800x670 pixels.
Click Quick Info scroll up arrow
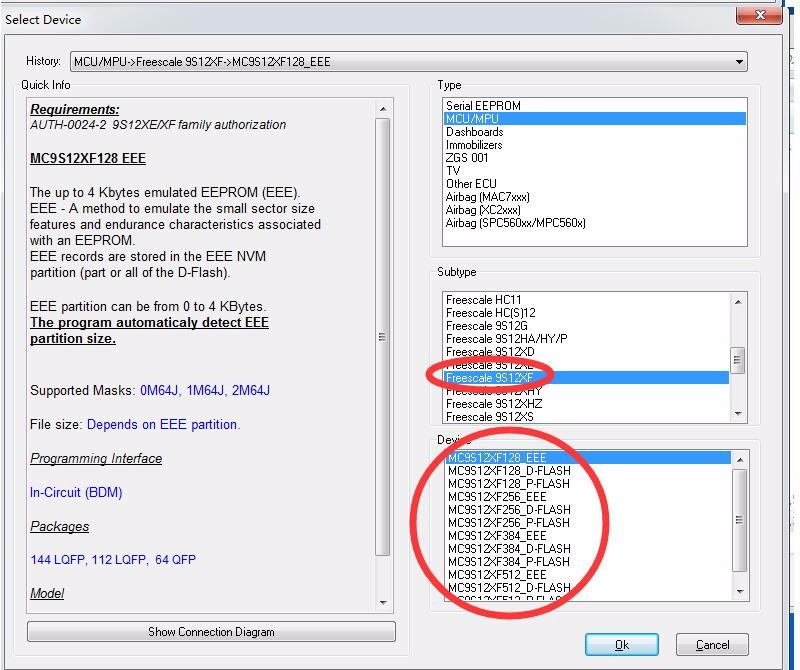[383, 109]
